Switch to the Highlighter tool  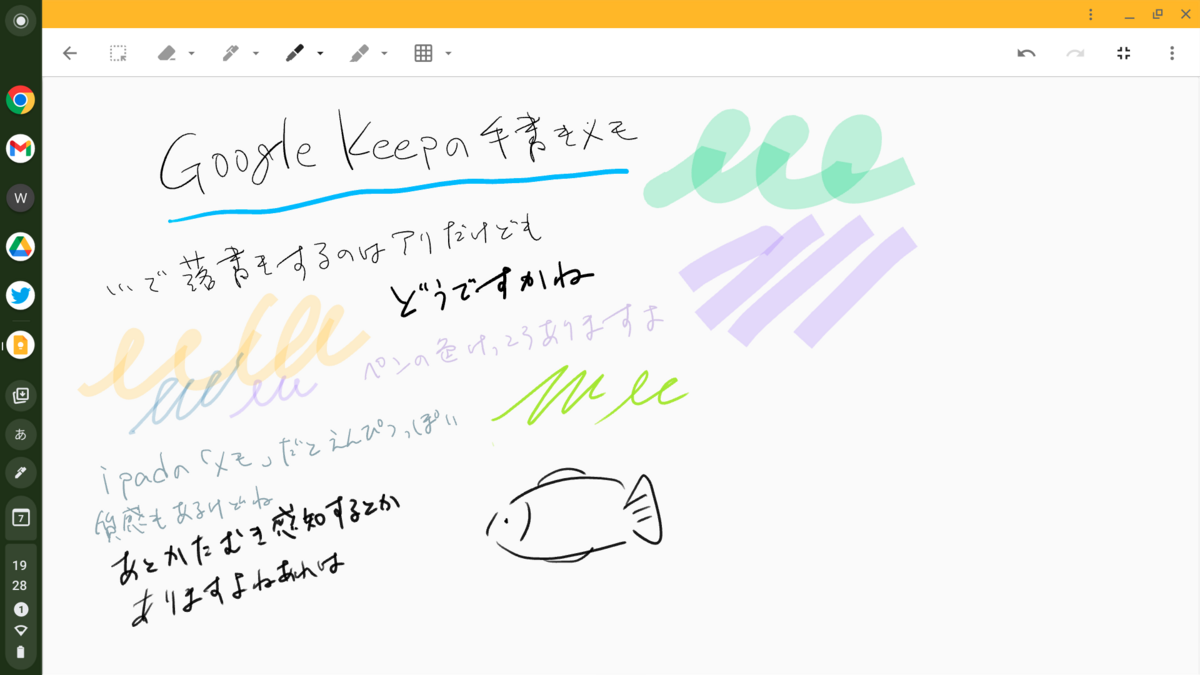pyautogui.click(x=359, y=53)
